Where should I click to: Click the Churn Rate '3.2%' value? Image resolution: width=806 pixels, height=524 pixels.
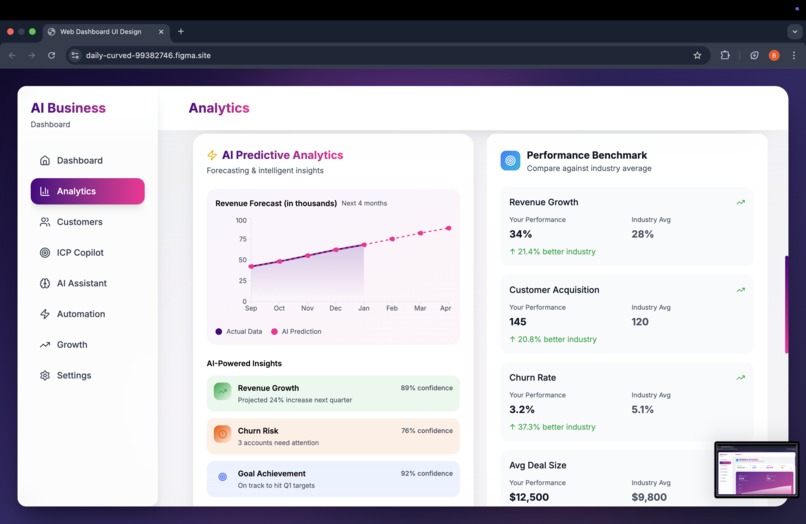click(522, 409)
